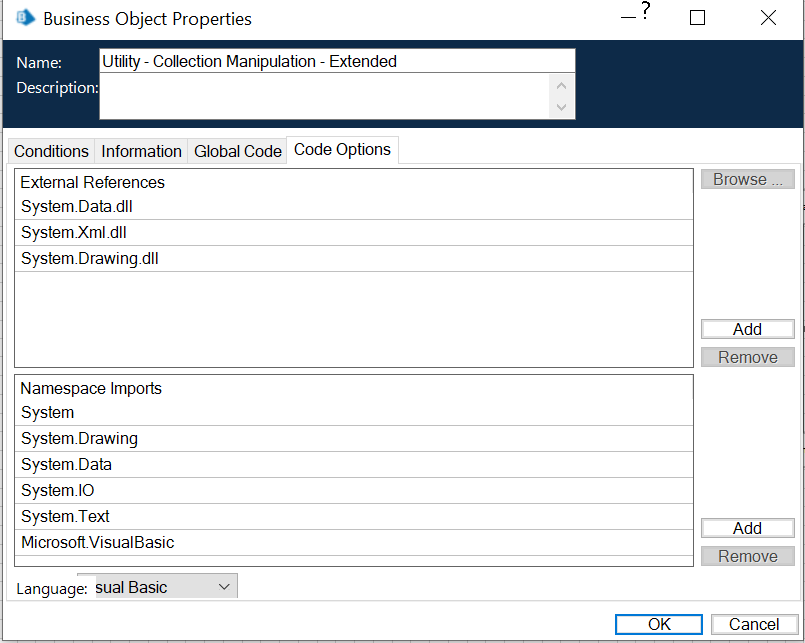Minimize the Business Object Properties window
This screenshot has width=805, height=643.
pos(628,18)
